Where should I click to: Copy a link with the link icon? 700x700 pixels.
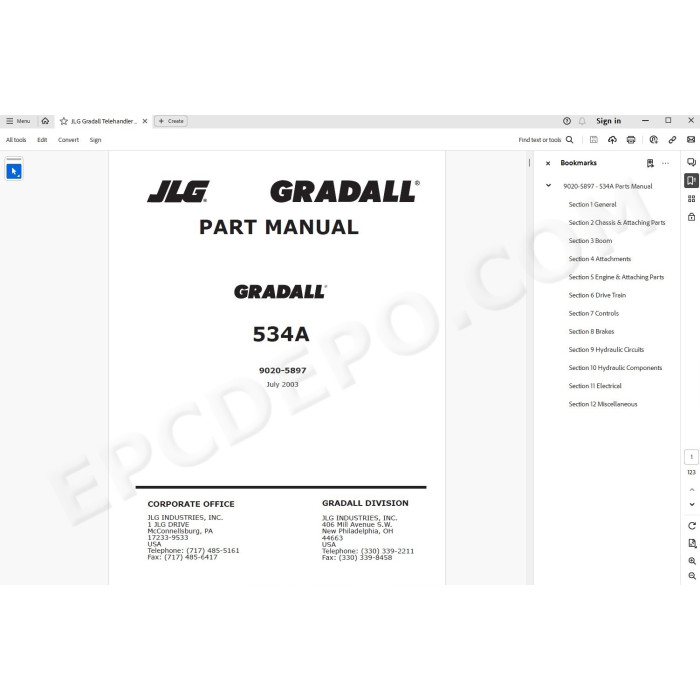672,140
